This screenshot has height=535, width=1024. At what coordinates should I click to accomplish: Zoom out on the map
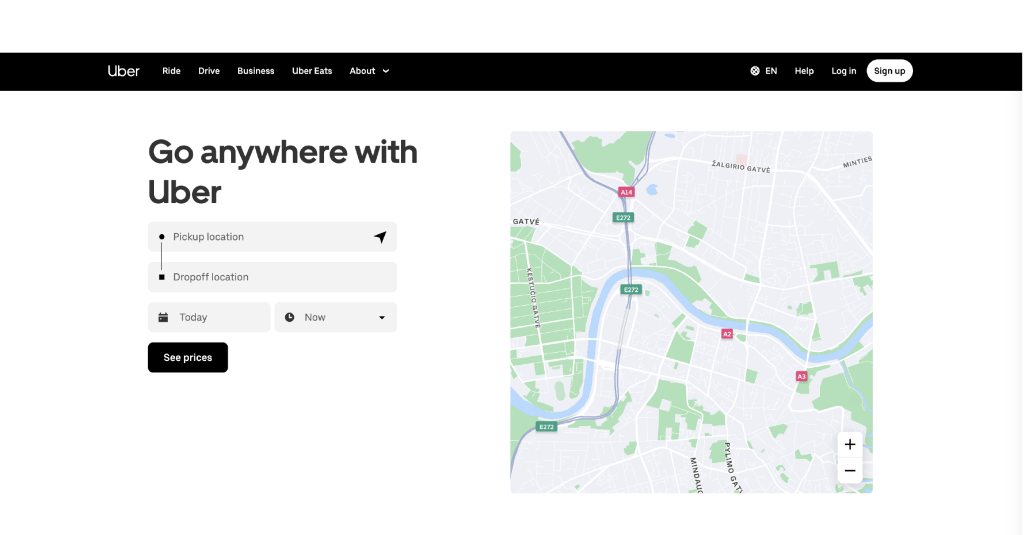click(x=850, y=470)
